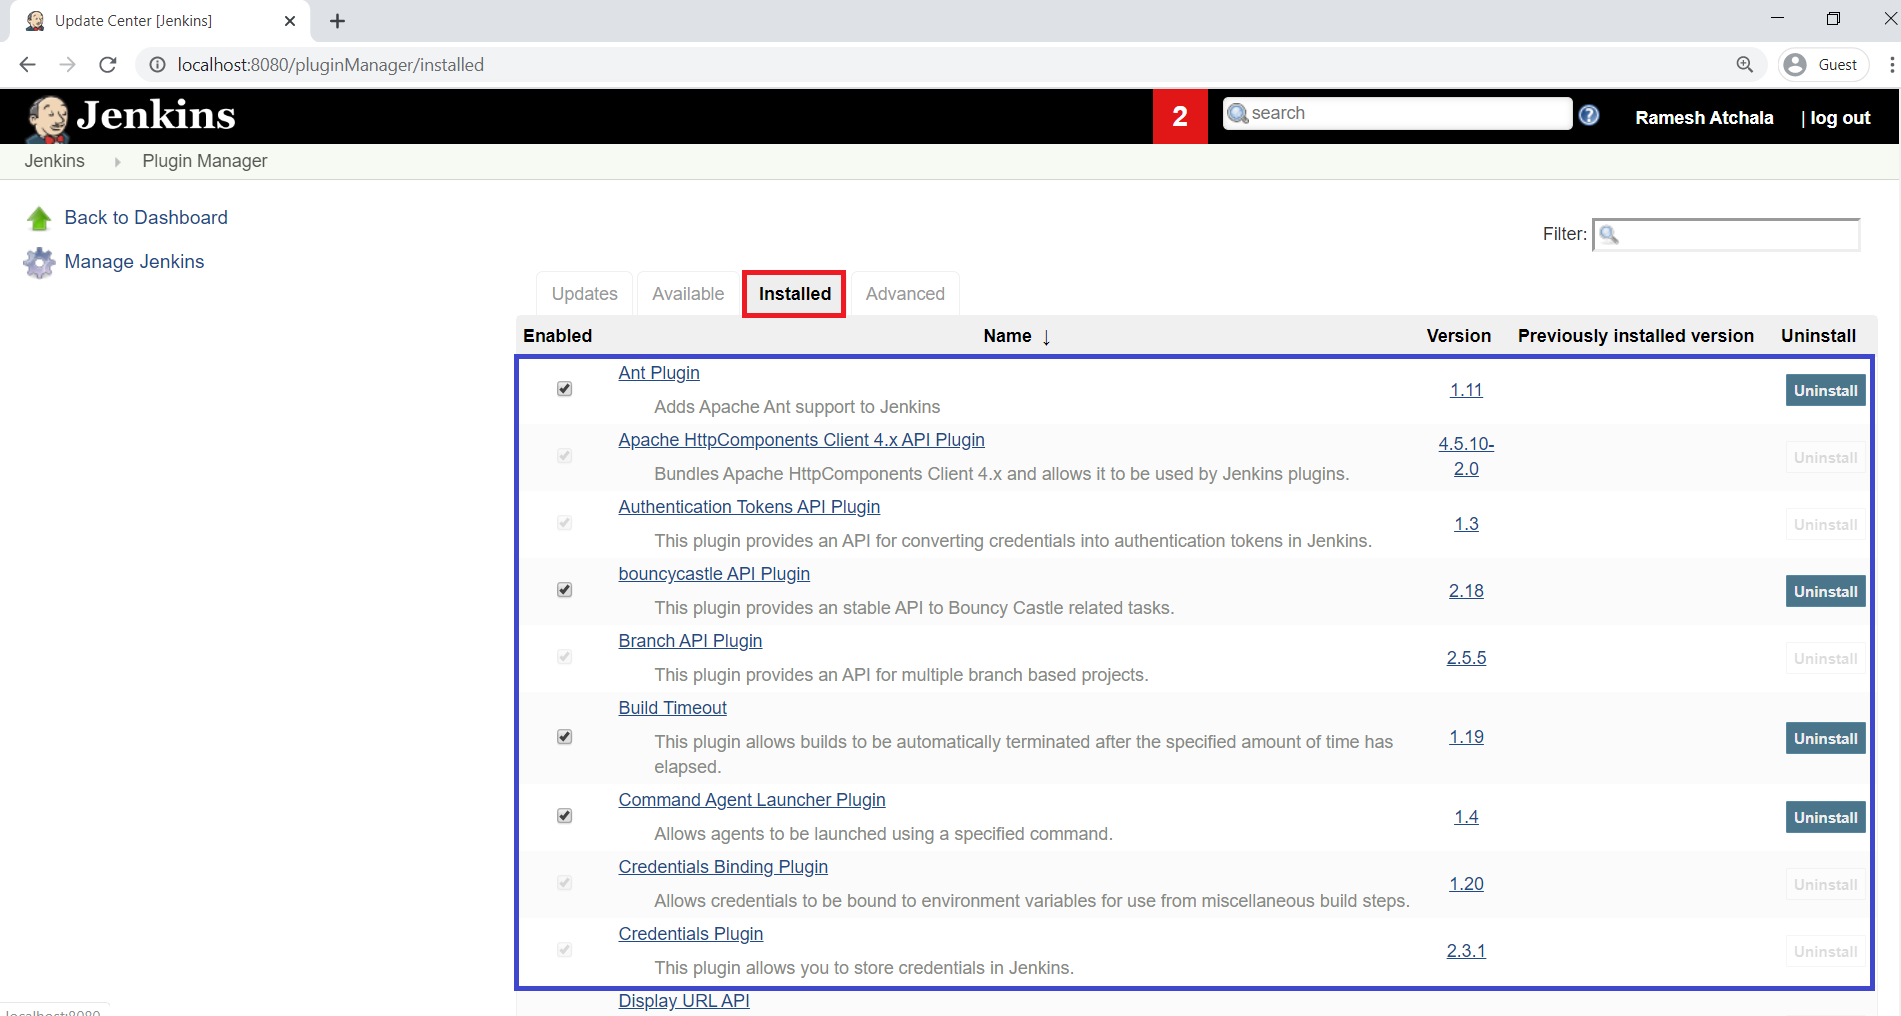This screenshot has width=1901, height=1016.
Task: Click the browser address bar URL
Action: 330,65
